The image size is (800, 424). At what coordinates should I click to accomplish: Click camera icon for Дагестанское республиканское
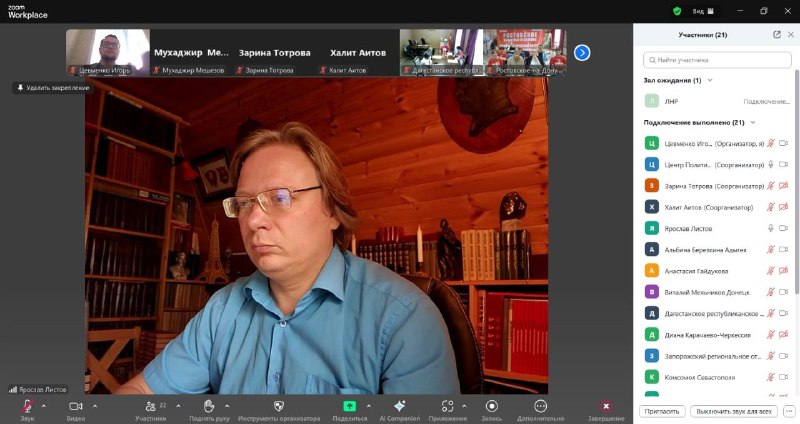pyautogui.click(x=784, y=313)
